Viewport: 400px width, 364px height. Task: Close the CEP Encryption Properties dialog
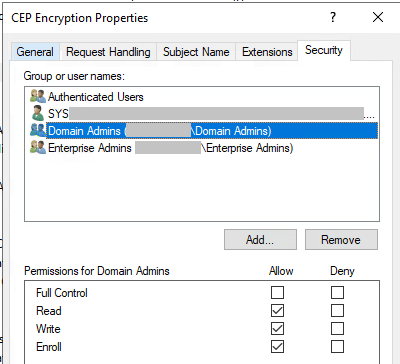click(378, 17)
